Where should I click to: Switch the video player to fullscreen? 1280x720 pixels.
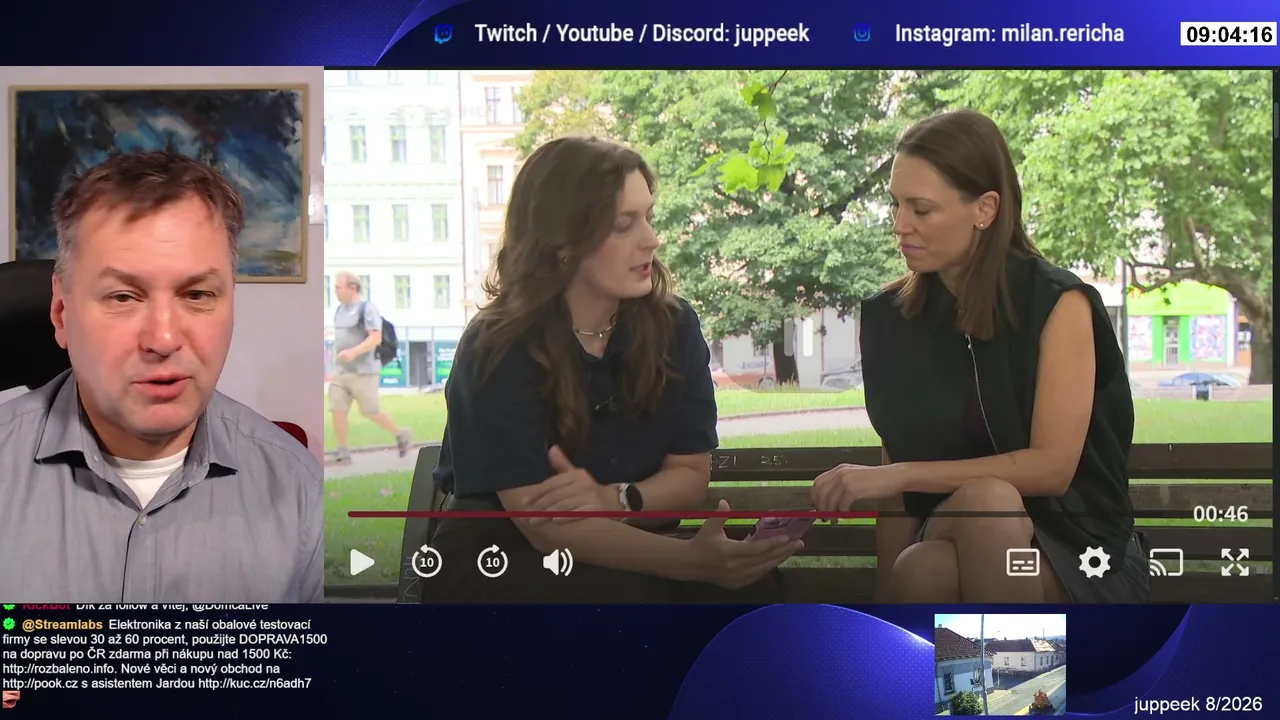tap(1235, 562)
